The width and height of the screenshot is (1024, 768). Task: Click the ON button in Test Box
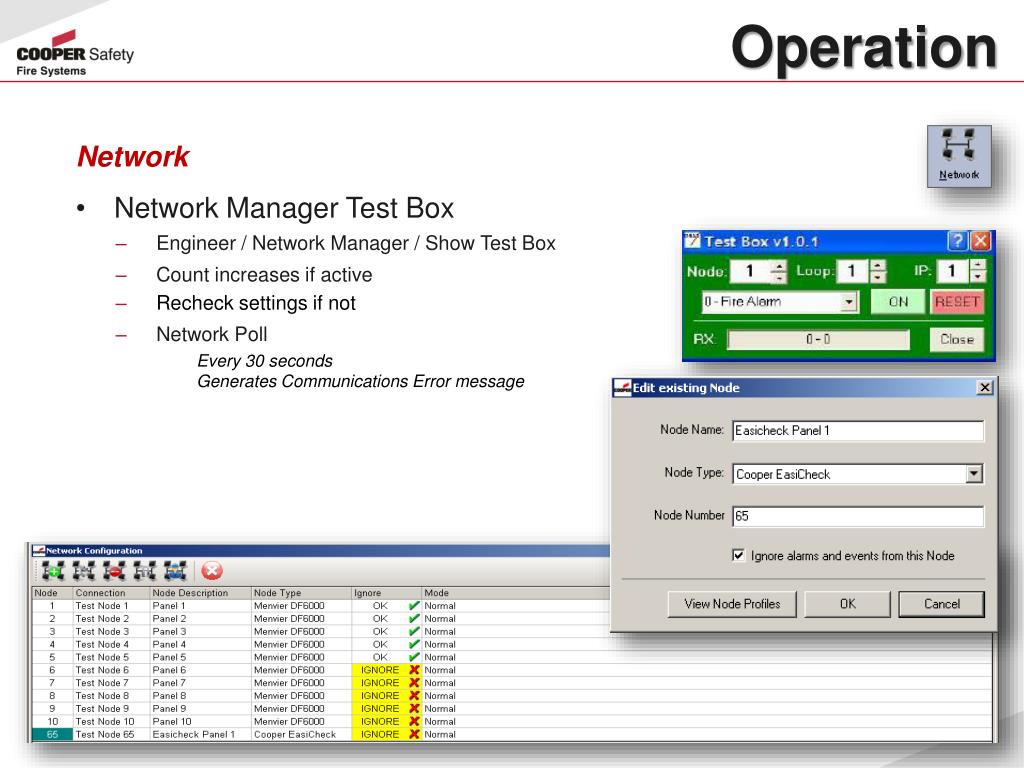coord(898,302)
